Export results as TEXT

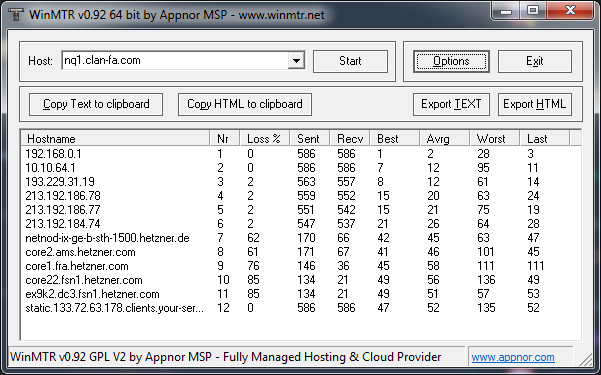click(451, 104)
